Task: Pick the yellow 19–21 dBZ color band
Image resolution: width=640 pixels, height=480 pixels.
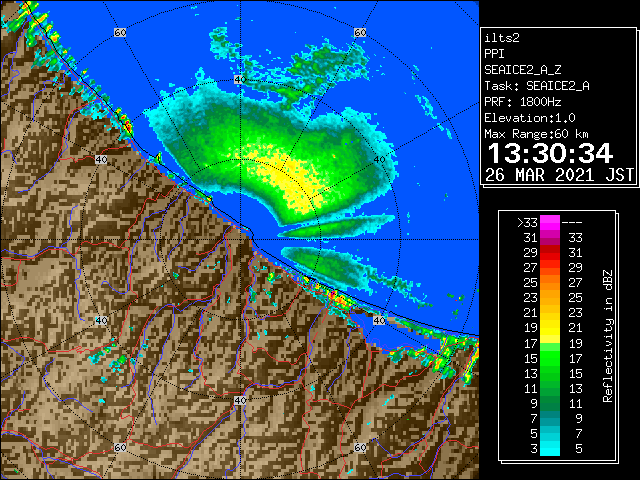Action: point(550,328)
